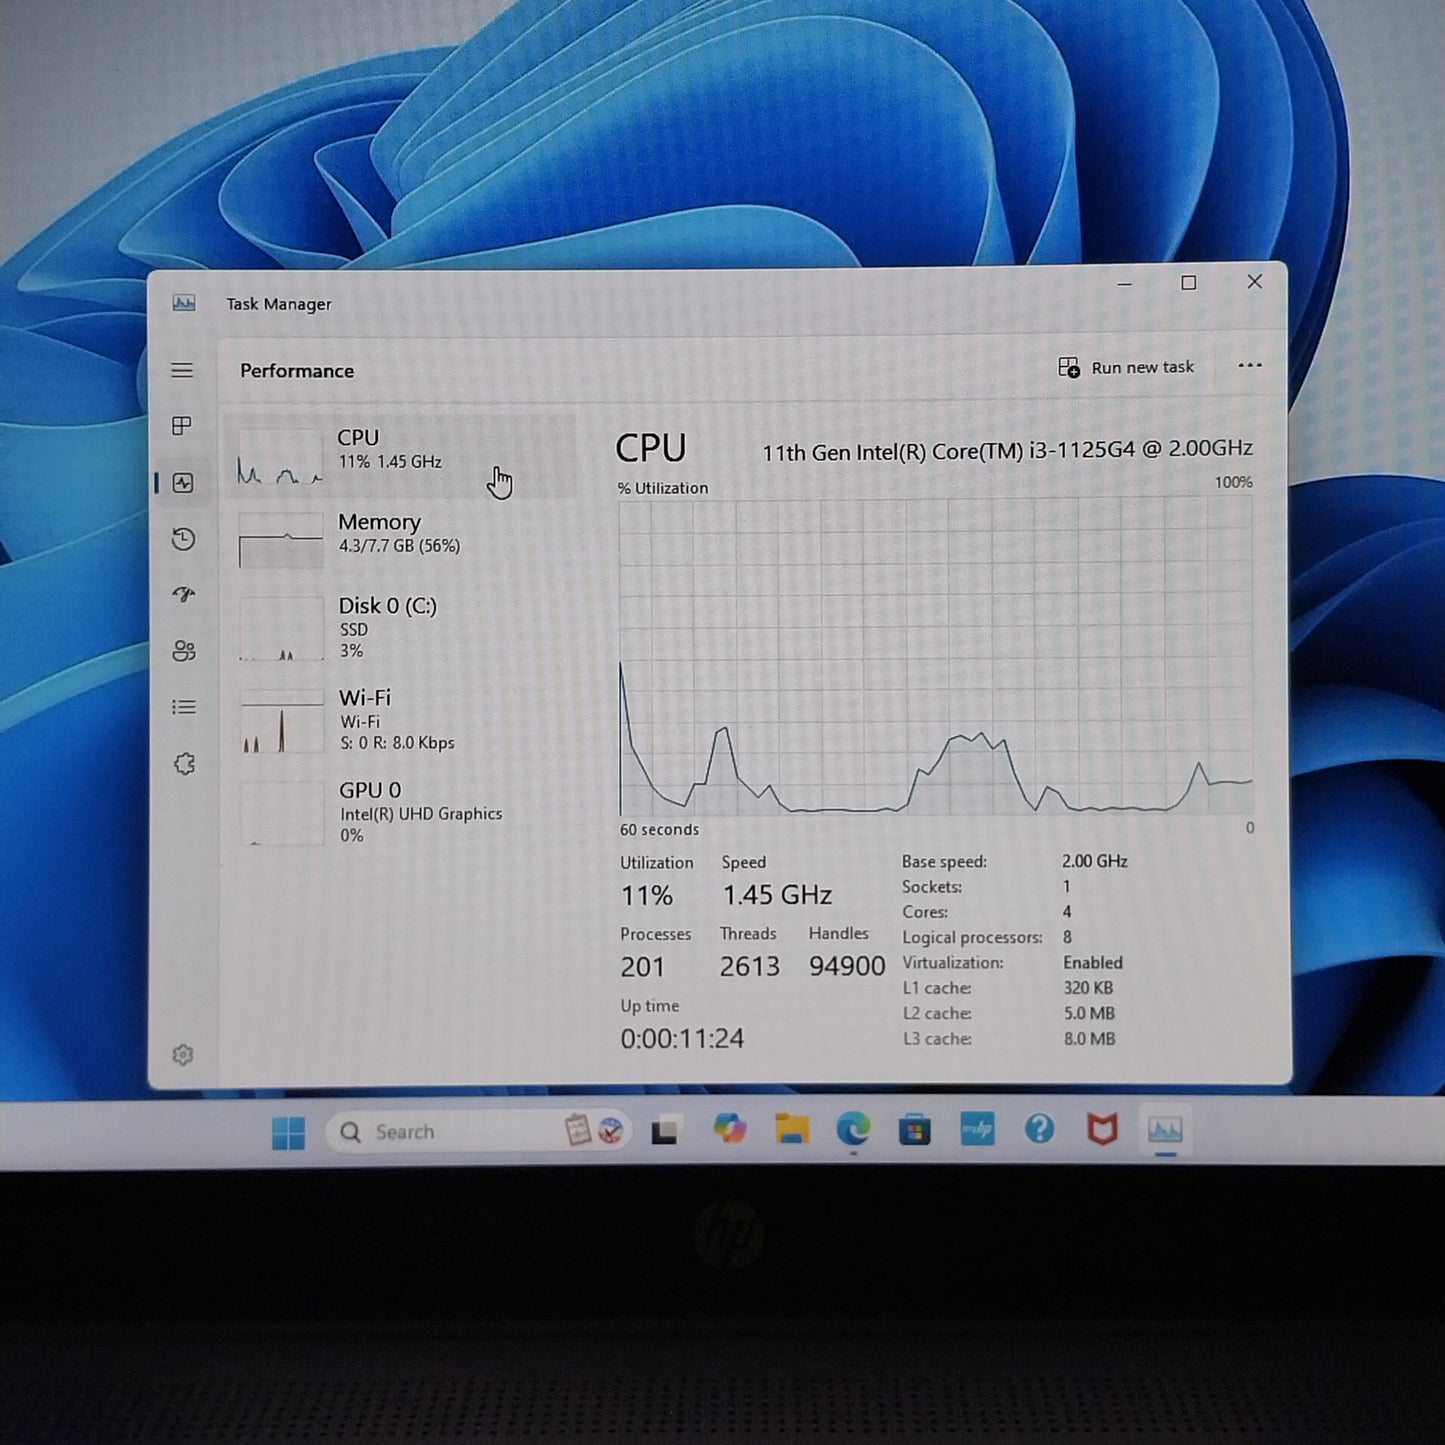Open Task View from the taskbar
This screenshot has height=1445, width=1445.
point(665,1132)
